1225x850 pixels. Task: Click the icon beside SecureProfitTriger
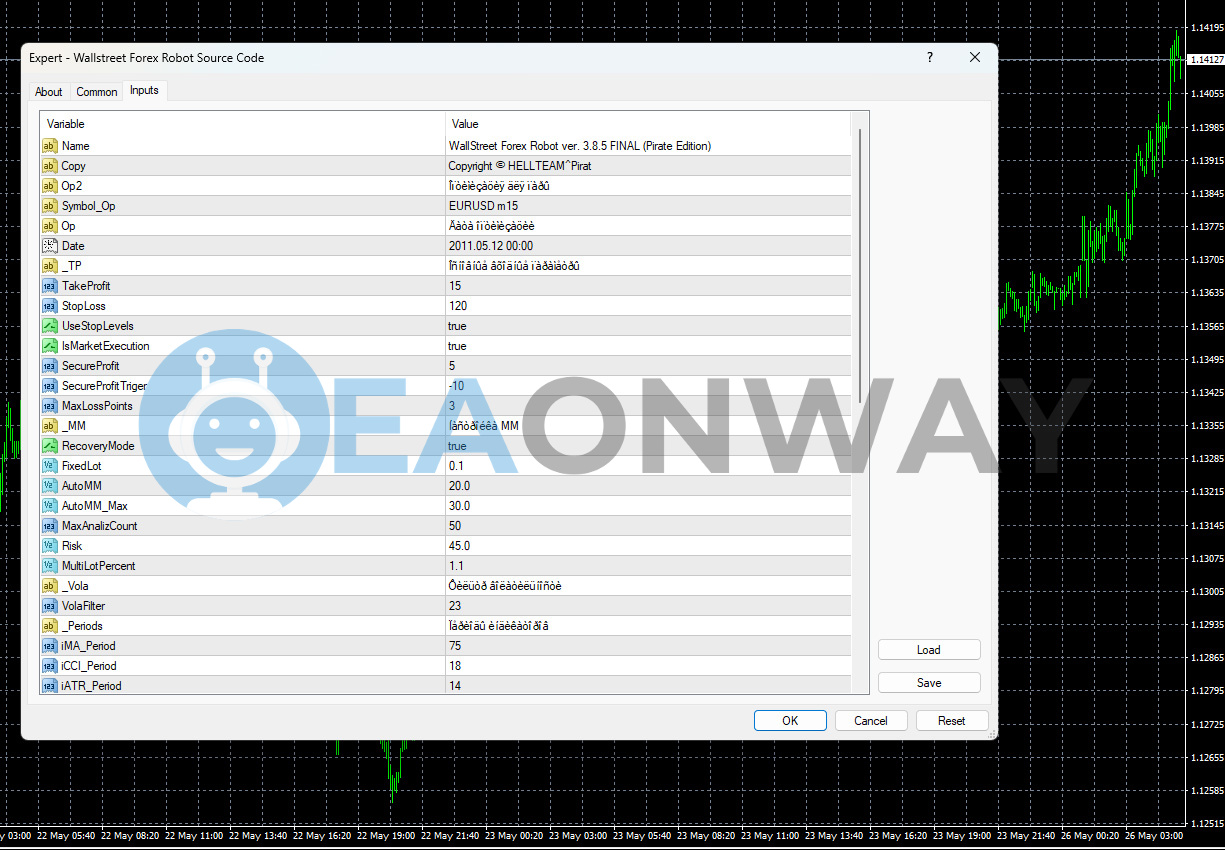coord(50,386)
